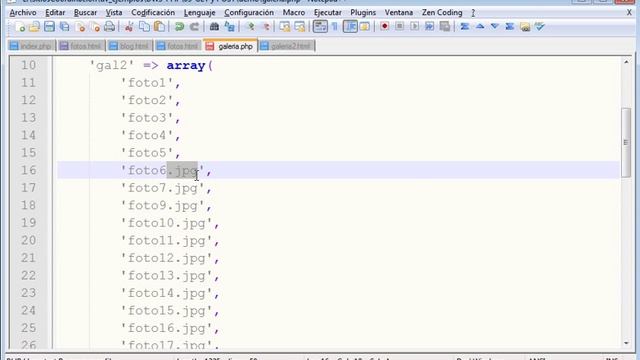Toggle synchronized horizontal scrolling icon

[x=300, y=27]
